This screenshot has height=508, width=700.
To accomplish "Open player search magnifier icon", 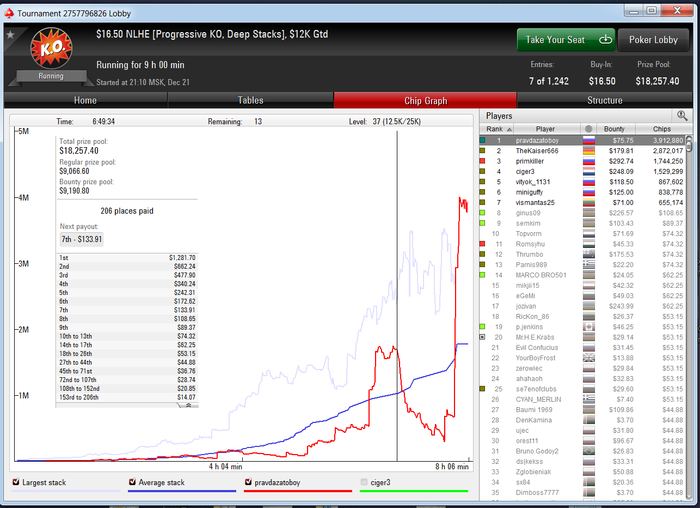I will (682, 116).
